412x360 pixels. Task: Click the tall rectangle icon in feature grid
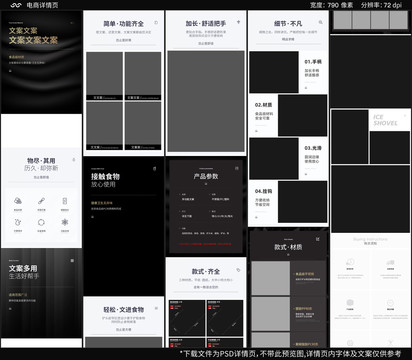point(65,201)
